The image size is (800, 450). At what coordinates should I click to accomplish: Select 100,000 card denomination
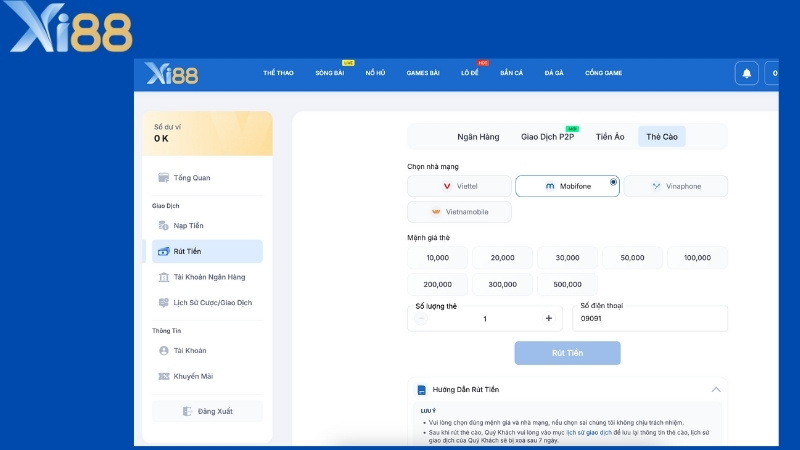(697, 258)
